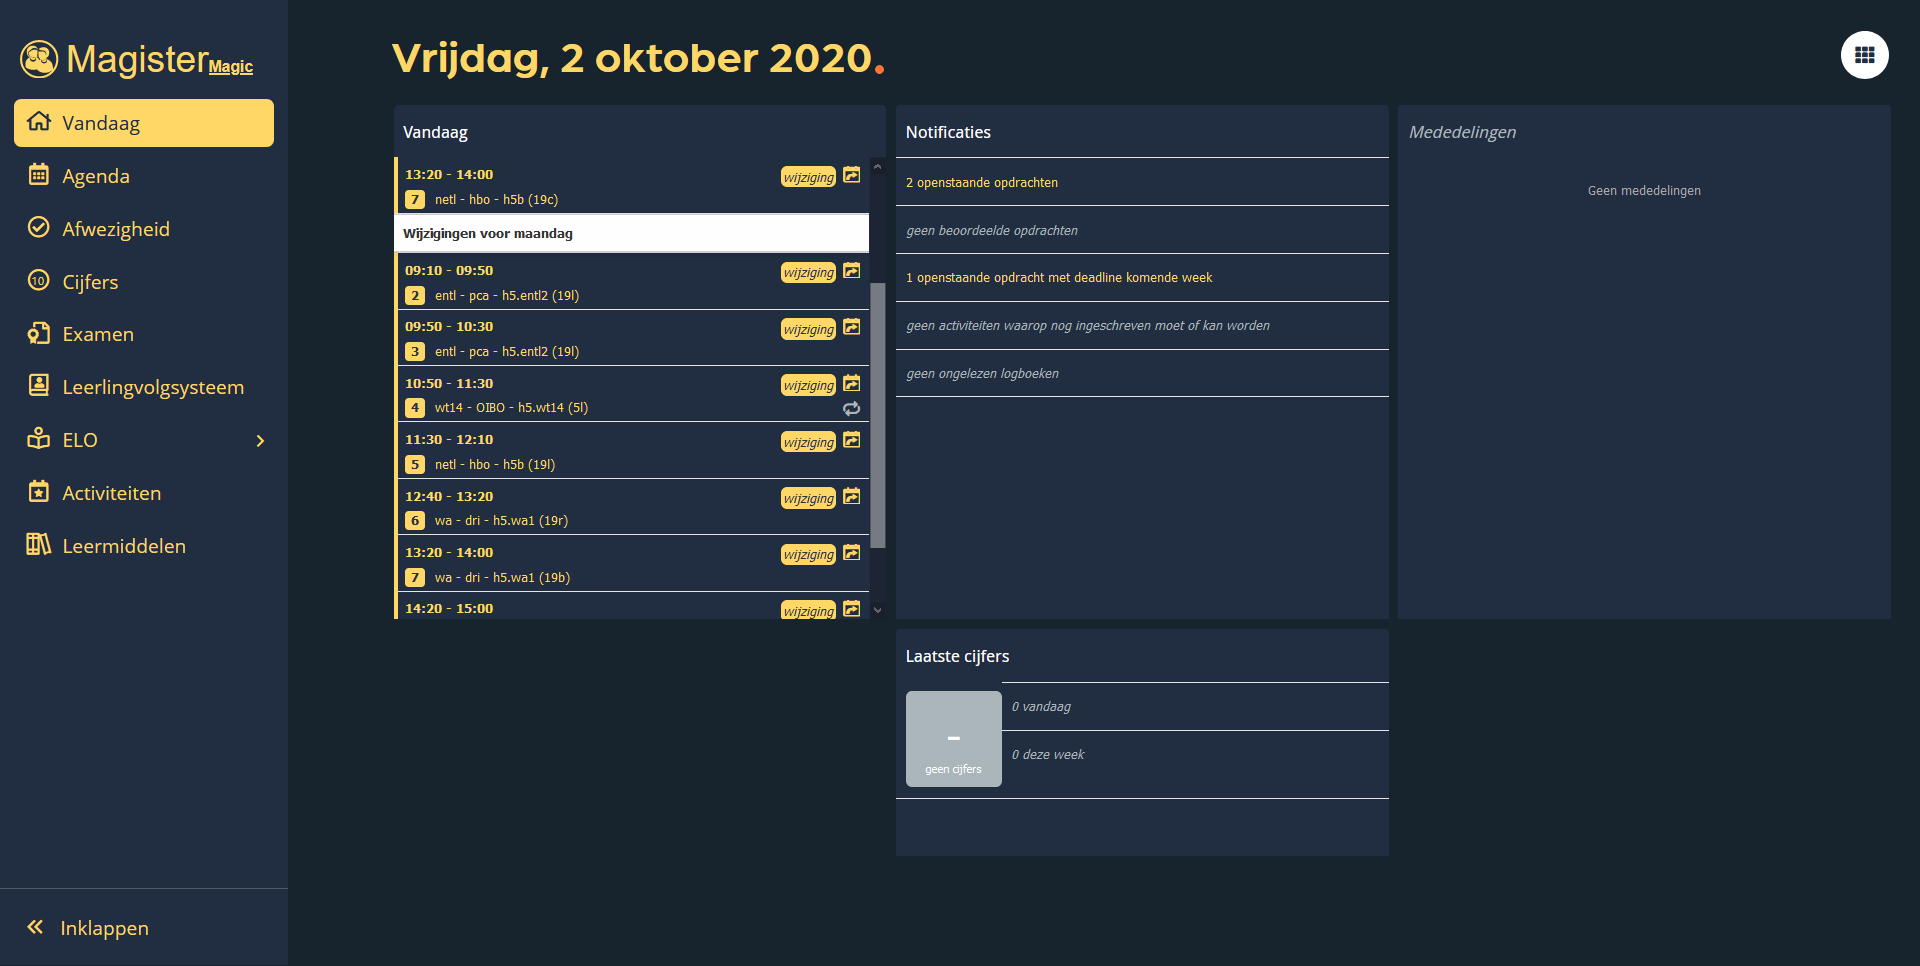Open Cijfers via the grade icon
The image size is (1920, 966).
(39, 281)
